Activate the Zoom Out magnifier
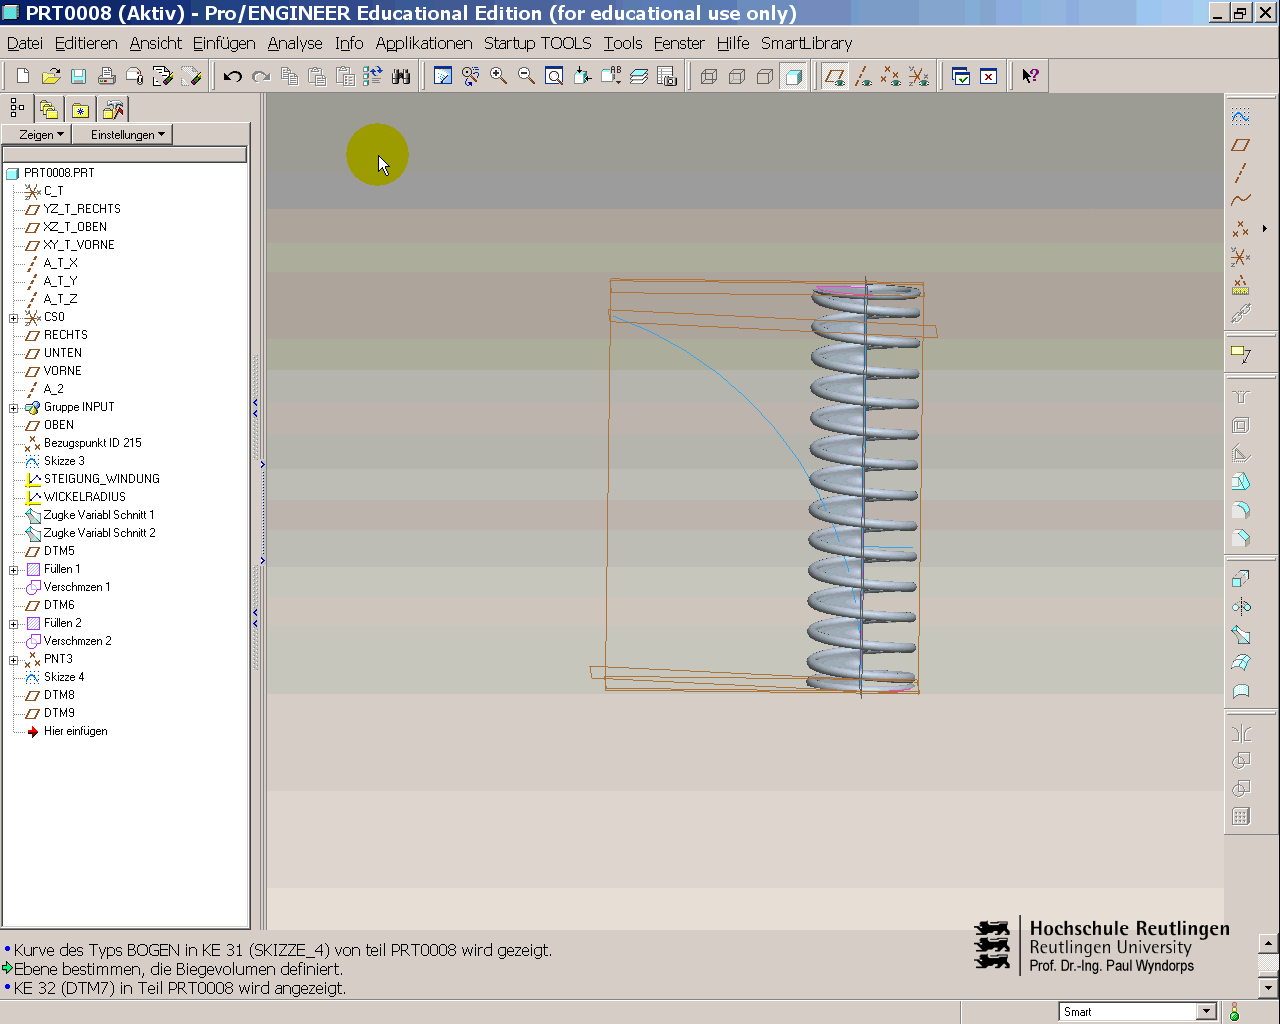The width and height of the screenshot is (1280, 1024). pos(526,76)
